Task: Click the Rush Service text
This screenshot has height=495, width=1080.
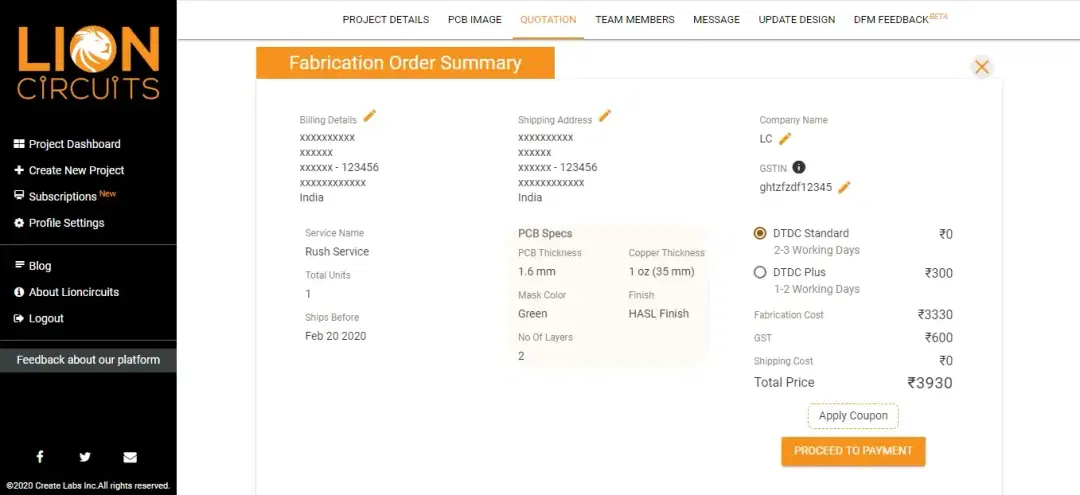Action: [337, 251]
